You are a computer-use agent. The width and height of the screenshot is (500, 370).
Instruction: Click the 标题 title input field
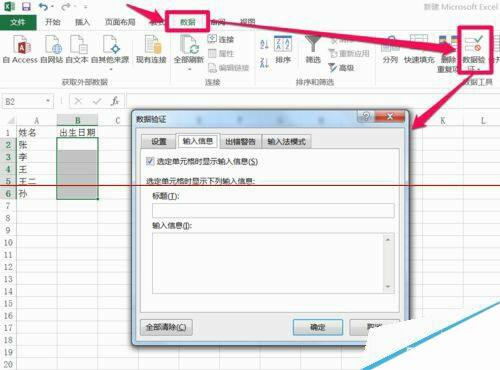click(x=273, y=211)
